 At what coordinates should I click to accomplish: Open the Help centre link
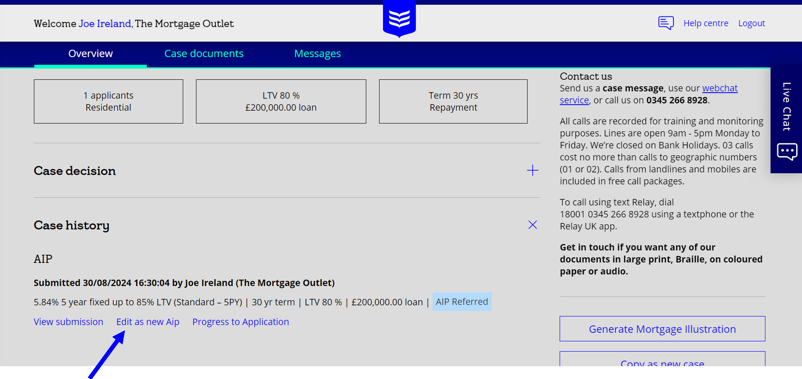coord(706,23)
